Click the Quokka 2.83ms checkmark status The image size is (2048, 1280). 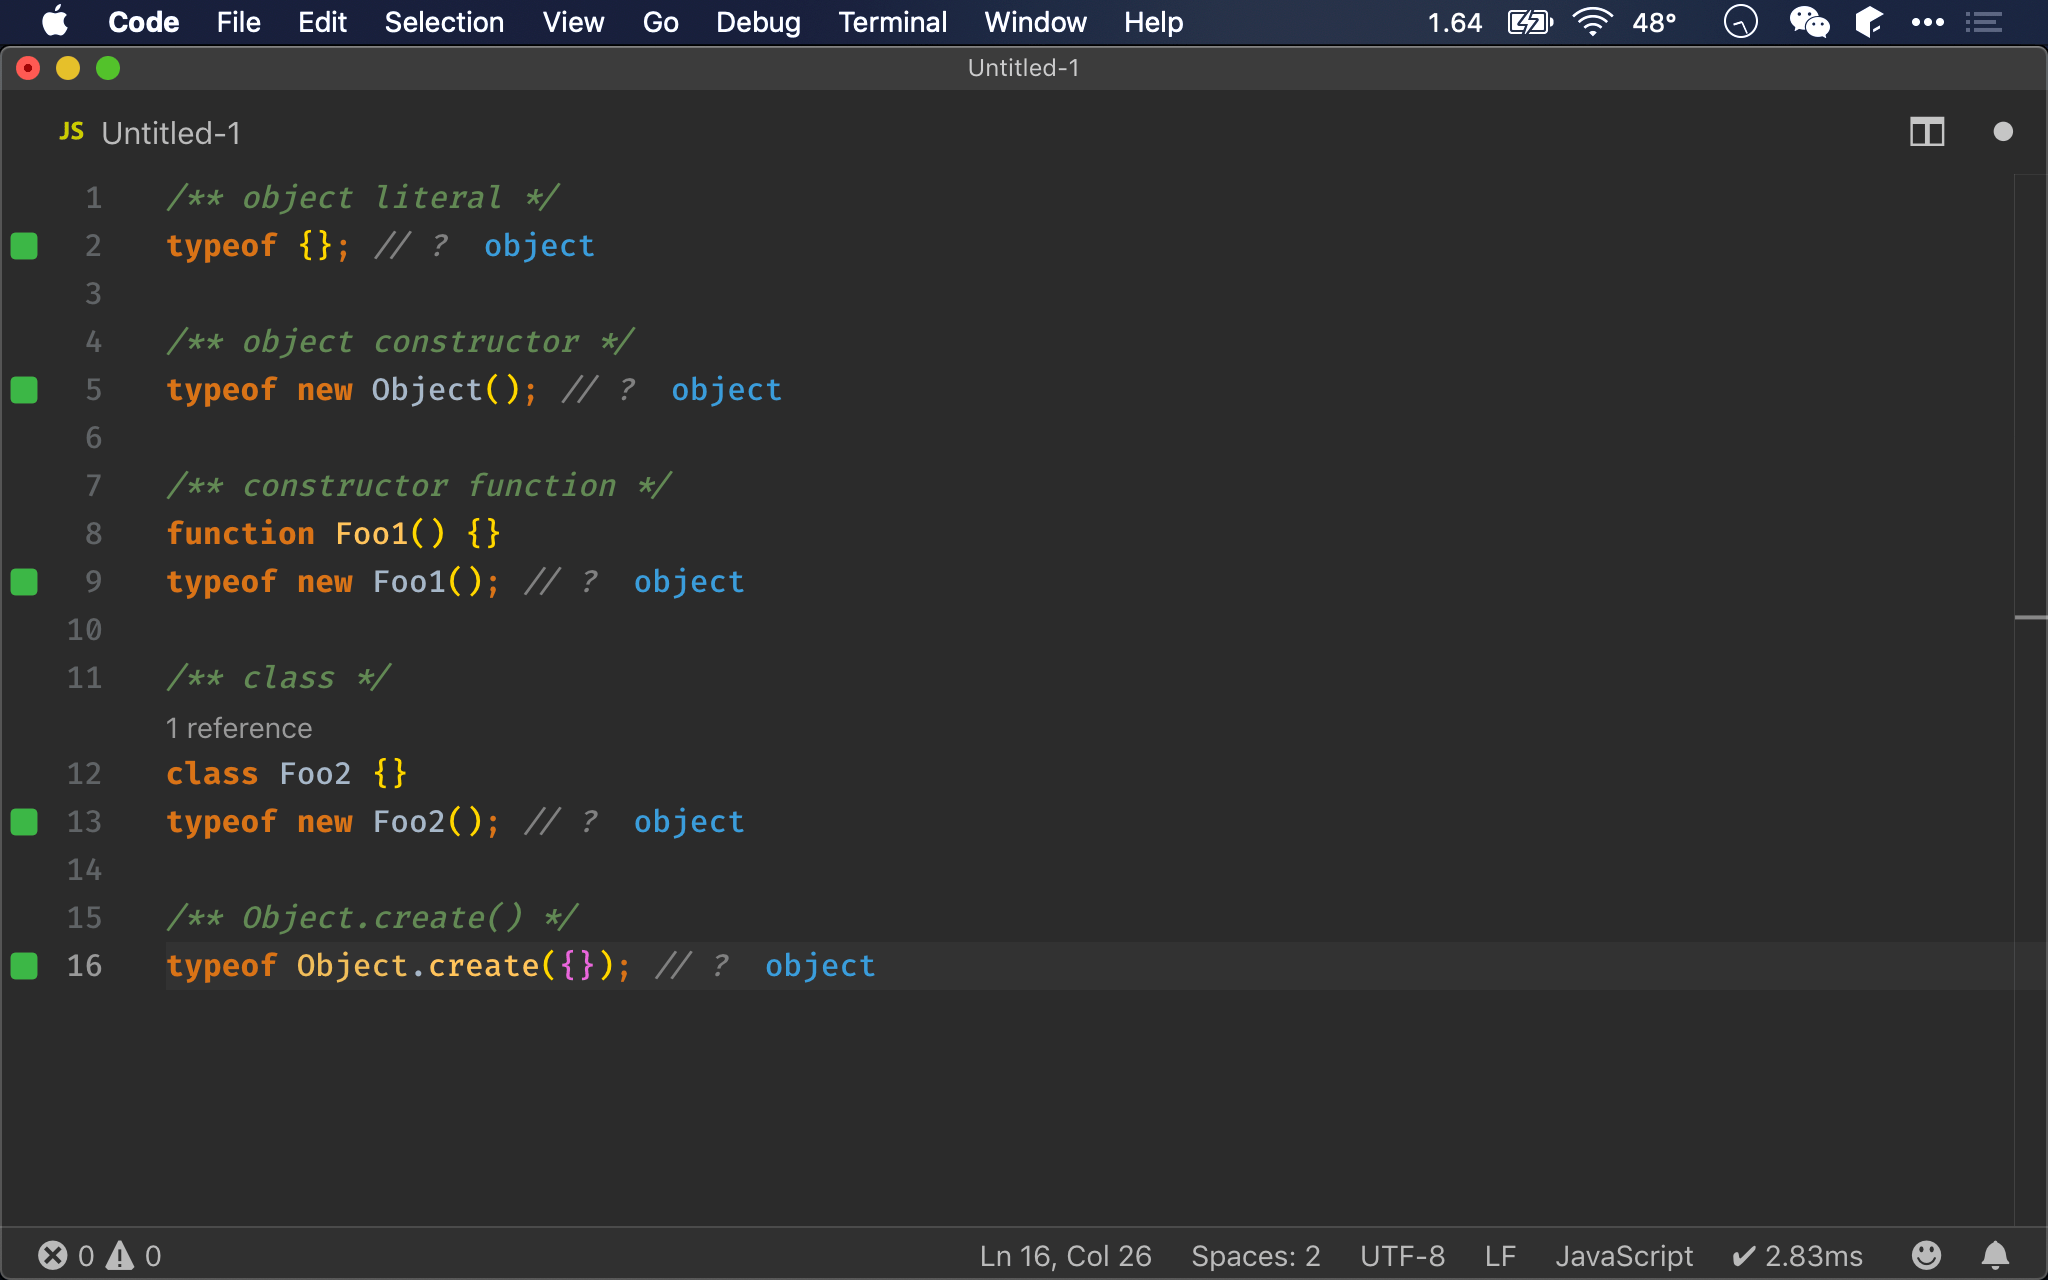coord(1797,1255)
